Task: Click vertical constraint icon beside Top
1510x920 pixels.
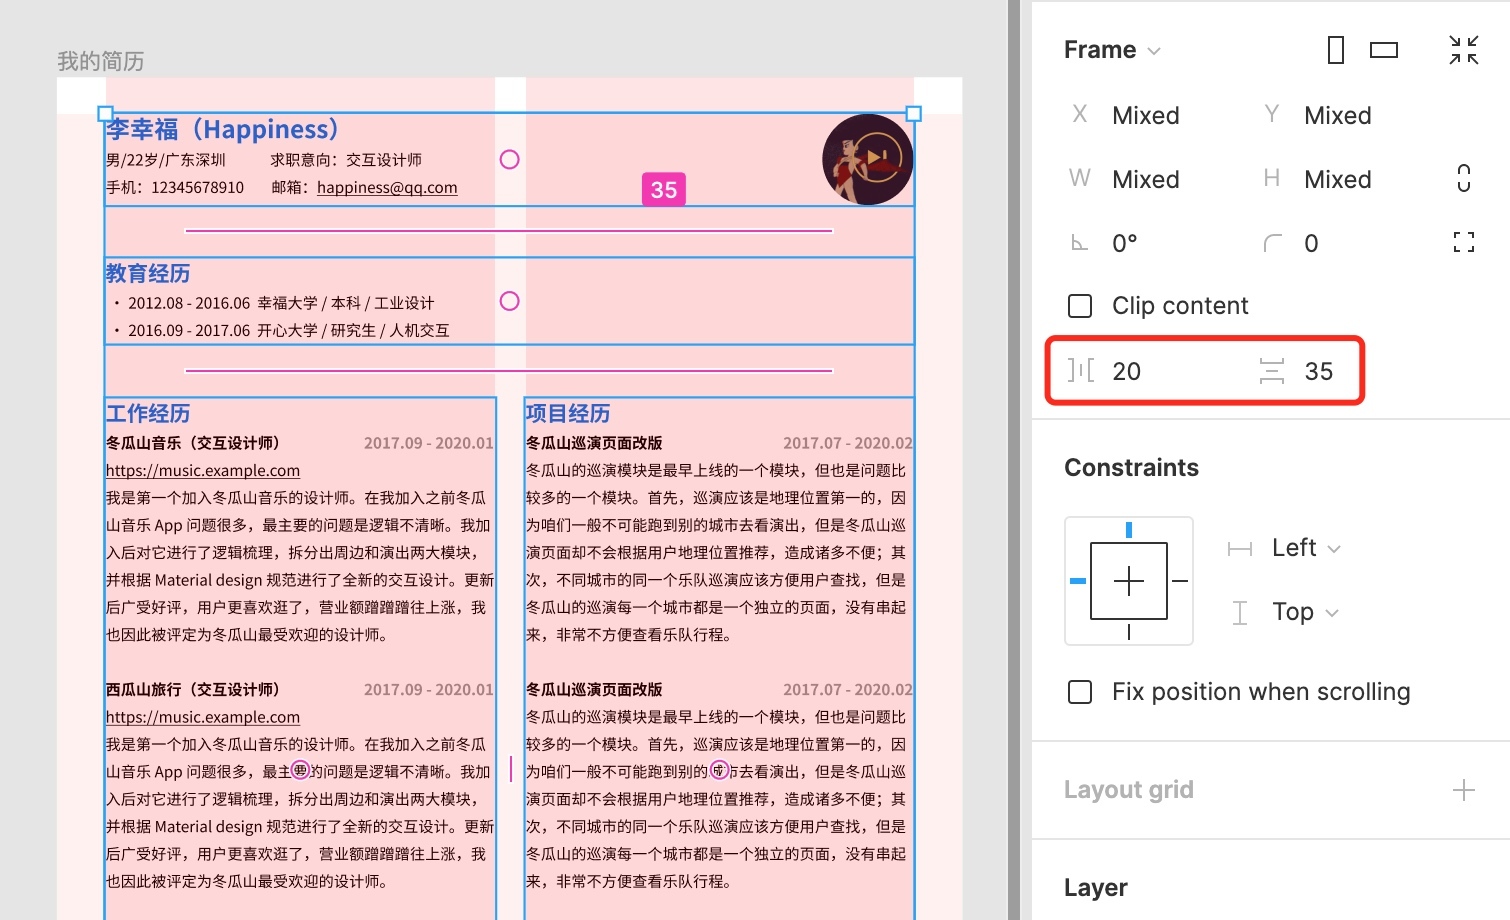Action: click(1240, 612)
